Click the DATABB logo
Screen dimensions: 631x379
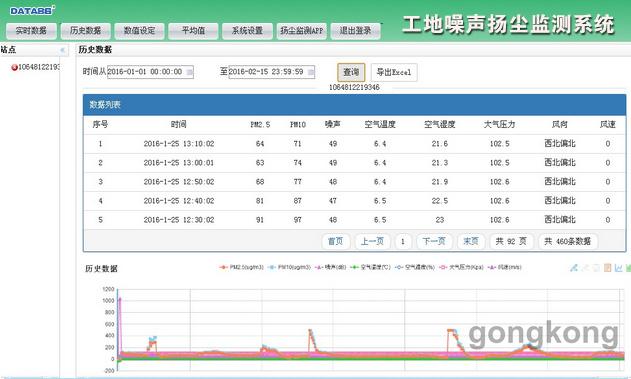[33, 11]
